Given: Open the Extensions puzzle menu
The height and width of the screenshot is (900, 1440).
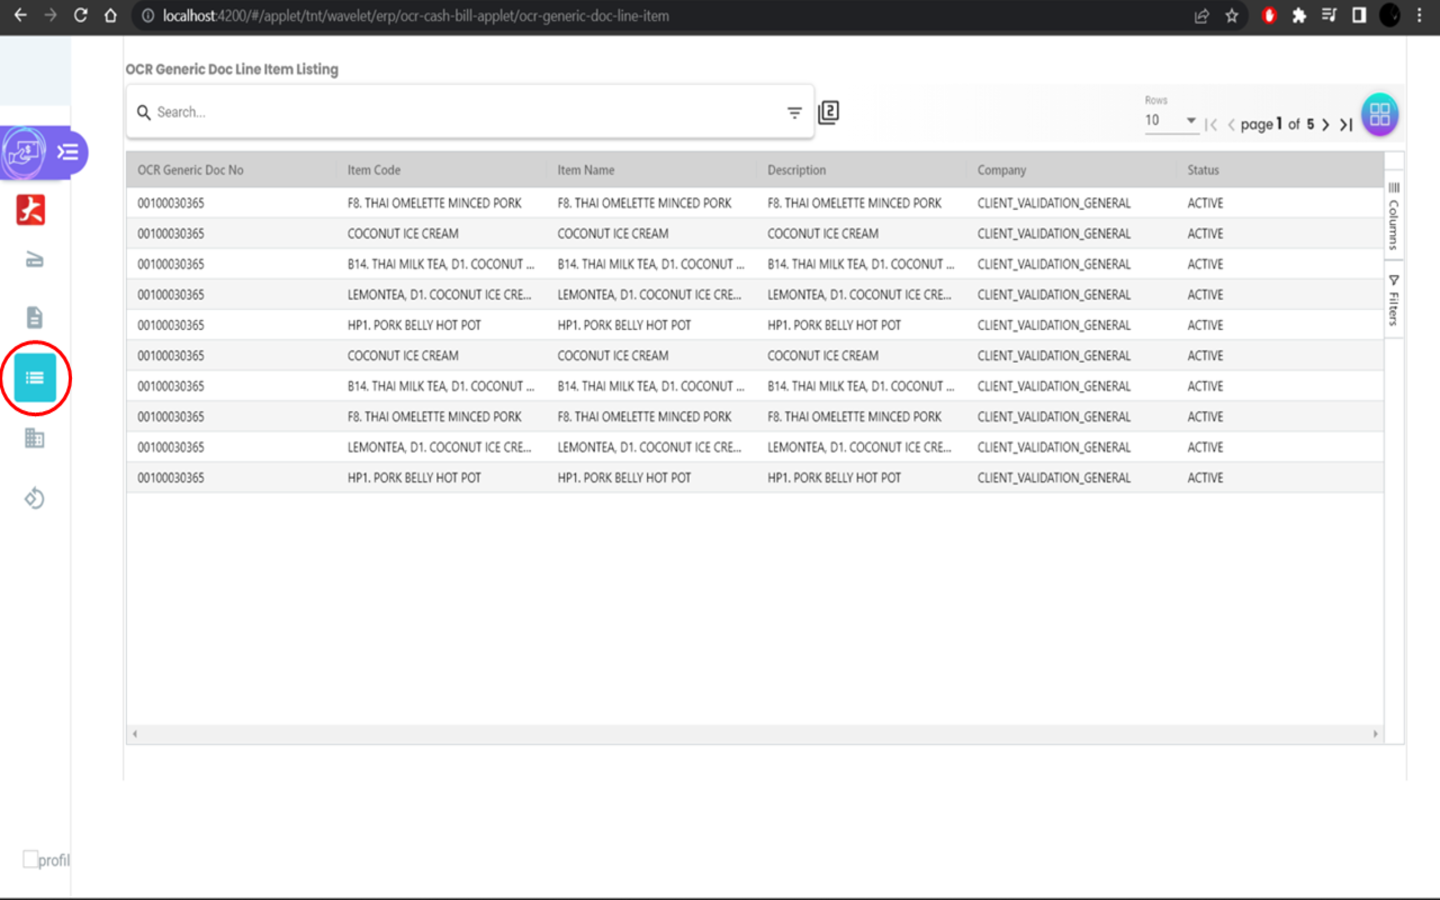Looking at the screenshot, I should pos(1299,16).
